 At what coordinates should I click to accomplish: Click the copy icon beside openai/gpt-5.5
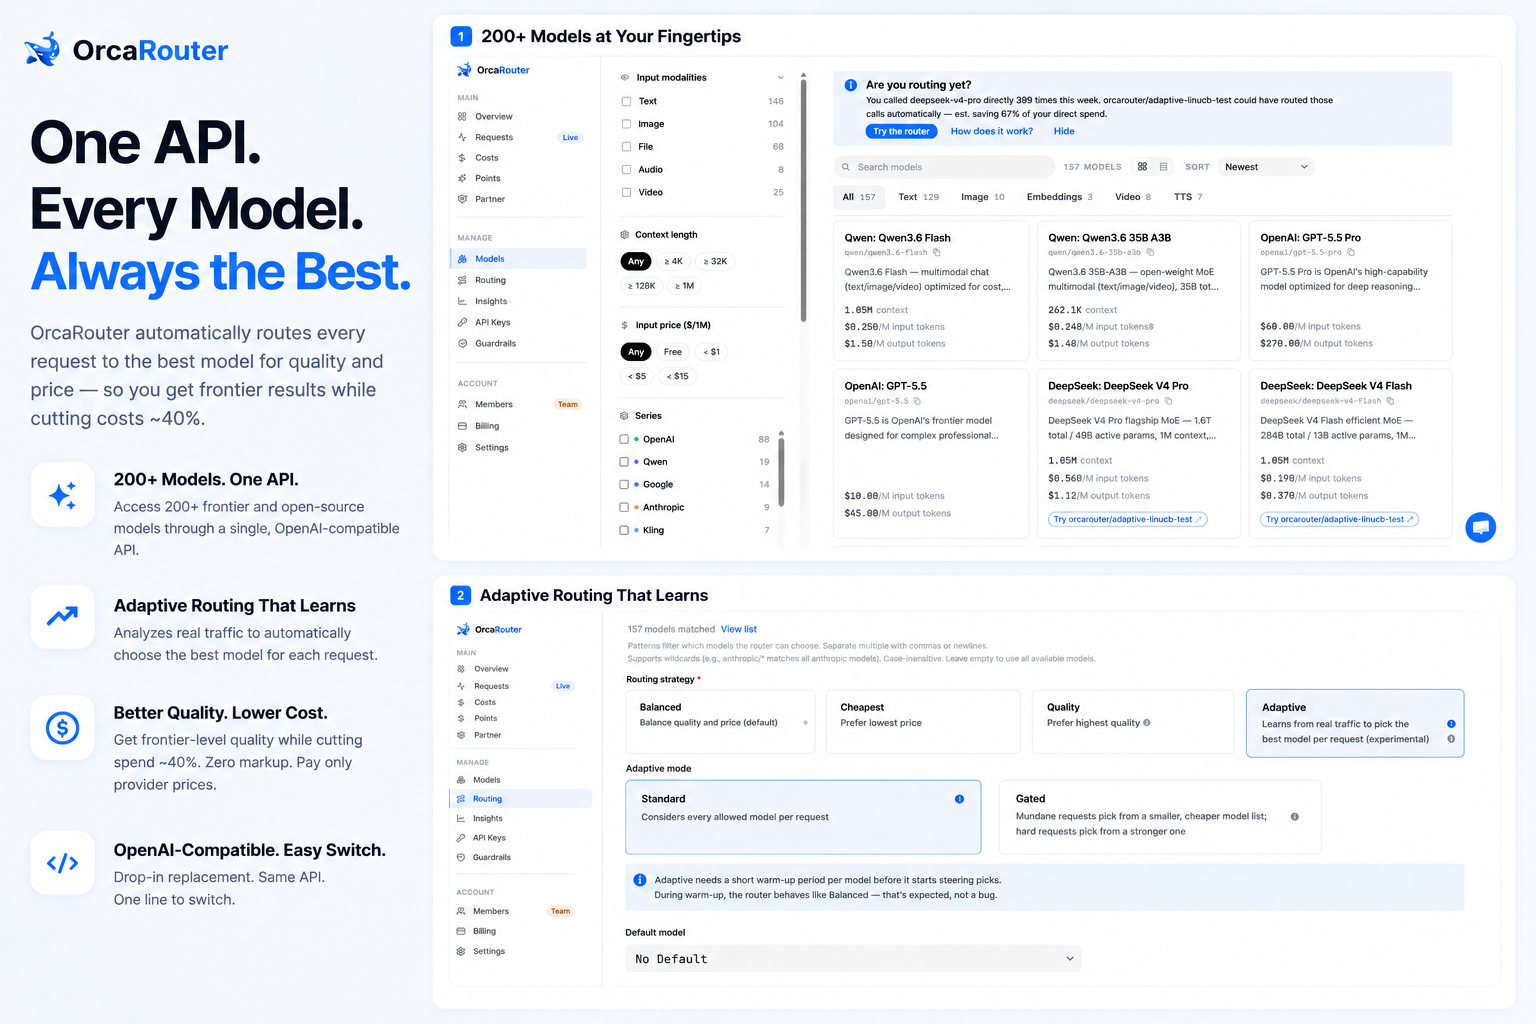pos(918,401)
